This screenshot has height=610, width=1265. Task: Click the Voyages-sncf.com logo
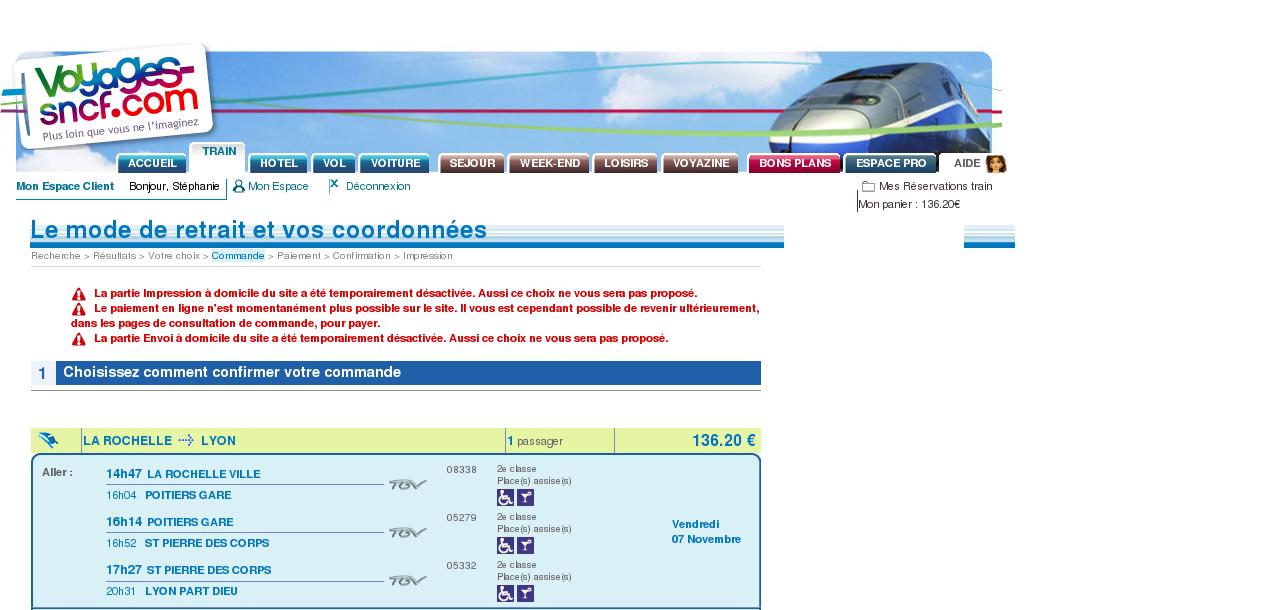[x=112, y=96]
